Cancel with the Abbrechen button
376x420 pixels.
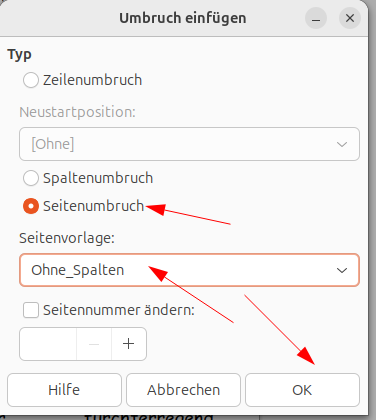click(183, 390)
